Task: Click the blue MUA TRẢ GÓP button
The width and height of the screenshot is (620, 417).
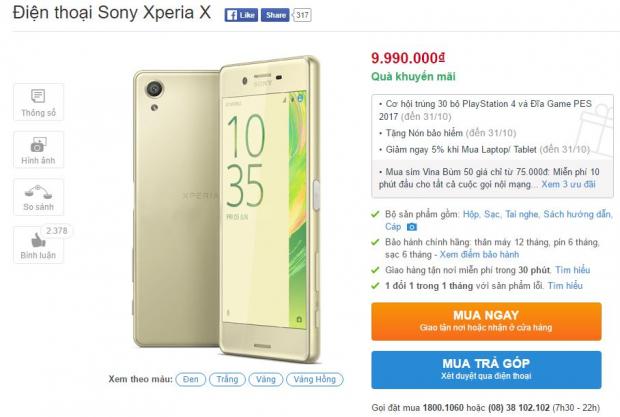Action: point(486,370)
